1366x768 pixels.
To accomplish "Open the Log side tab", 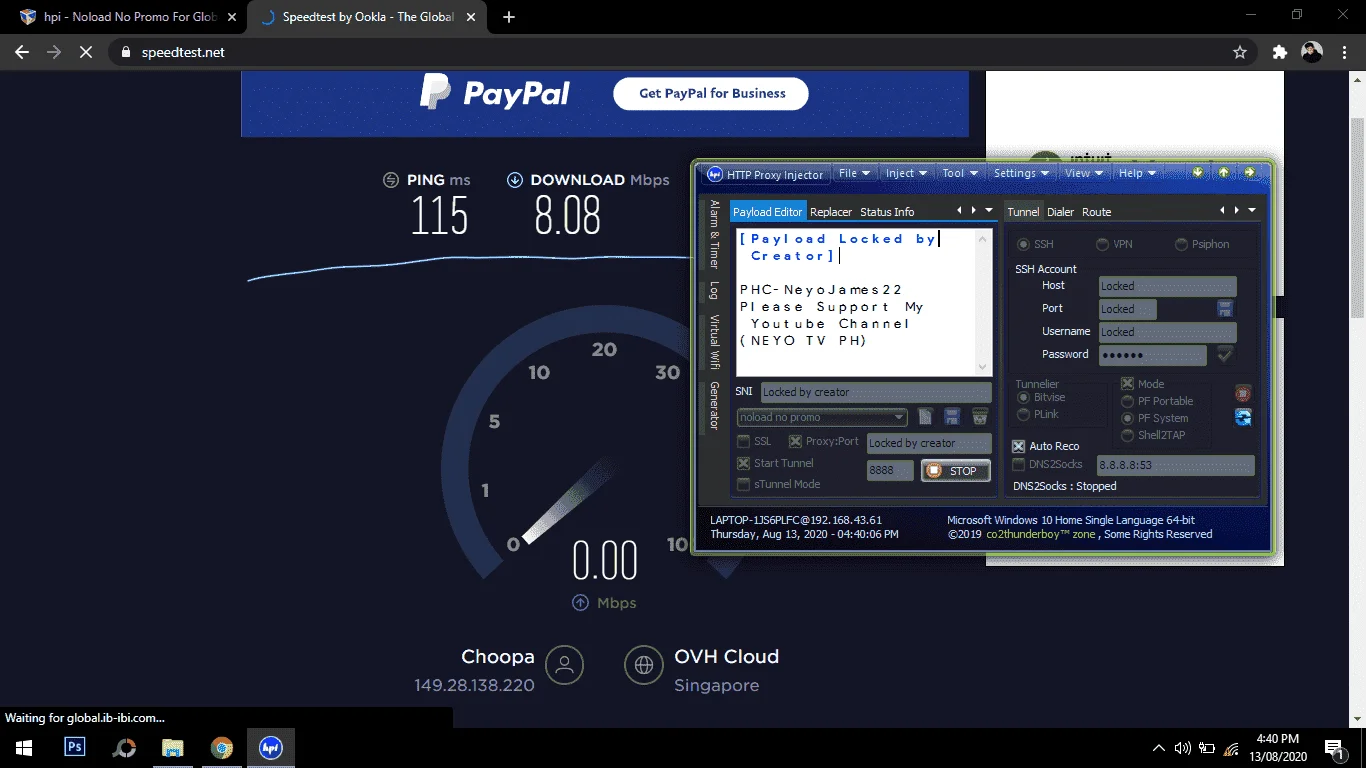I will coord(714,290).
